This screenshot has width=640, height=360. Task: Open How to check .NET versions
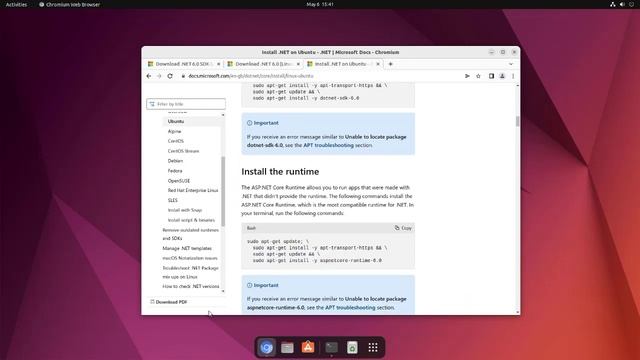pyautogui.click(x=191, y=287)
